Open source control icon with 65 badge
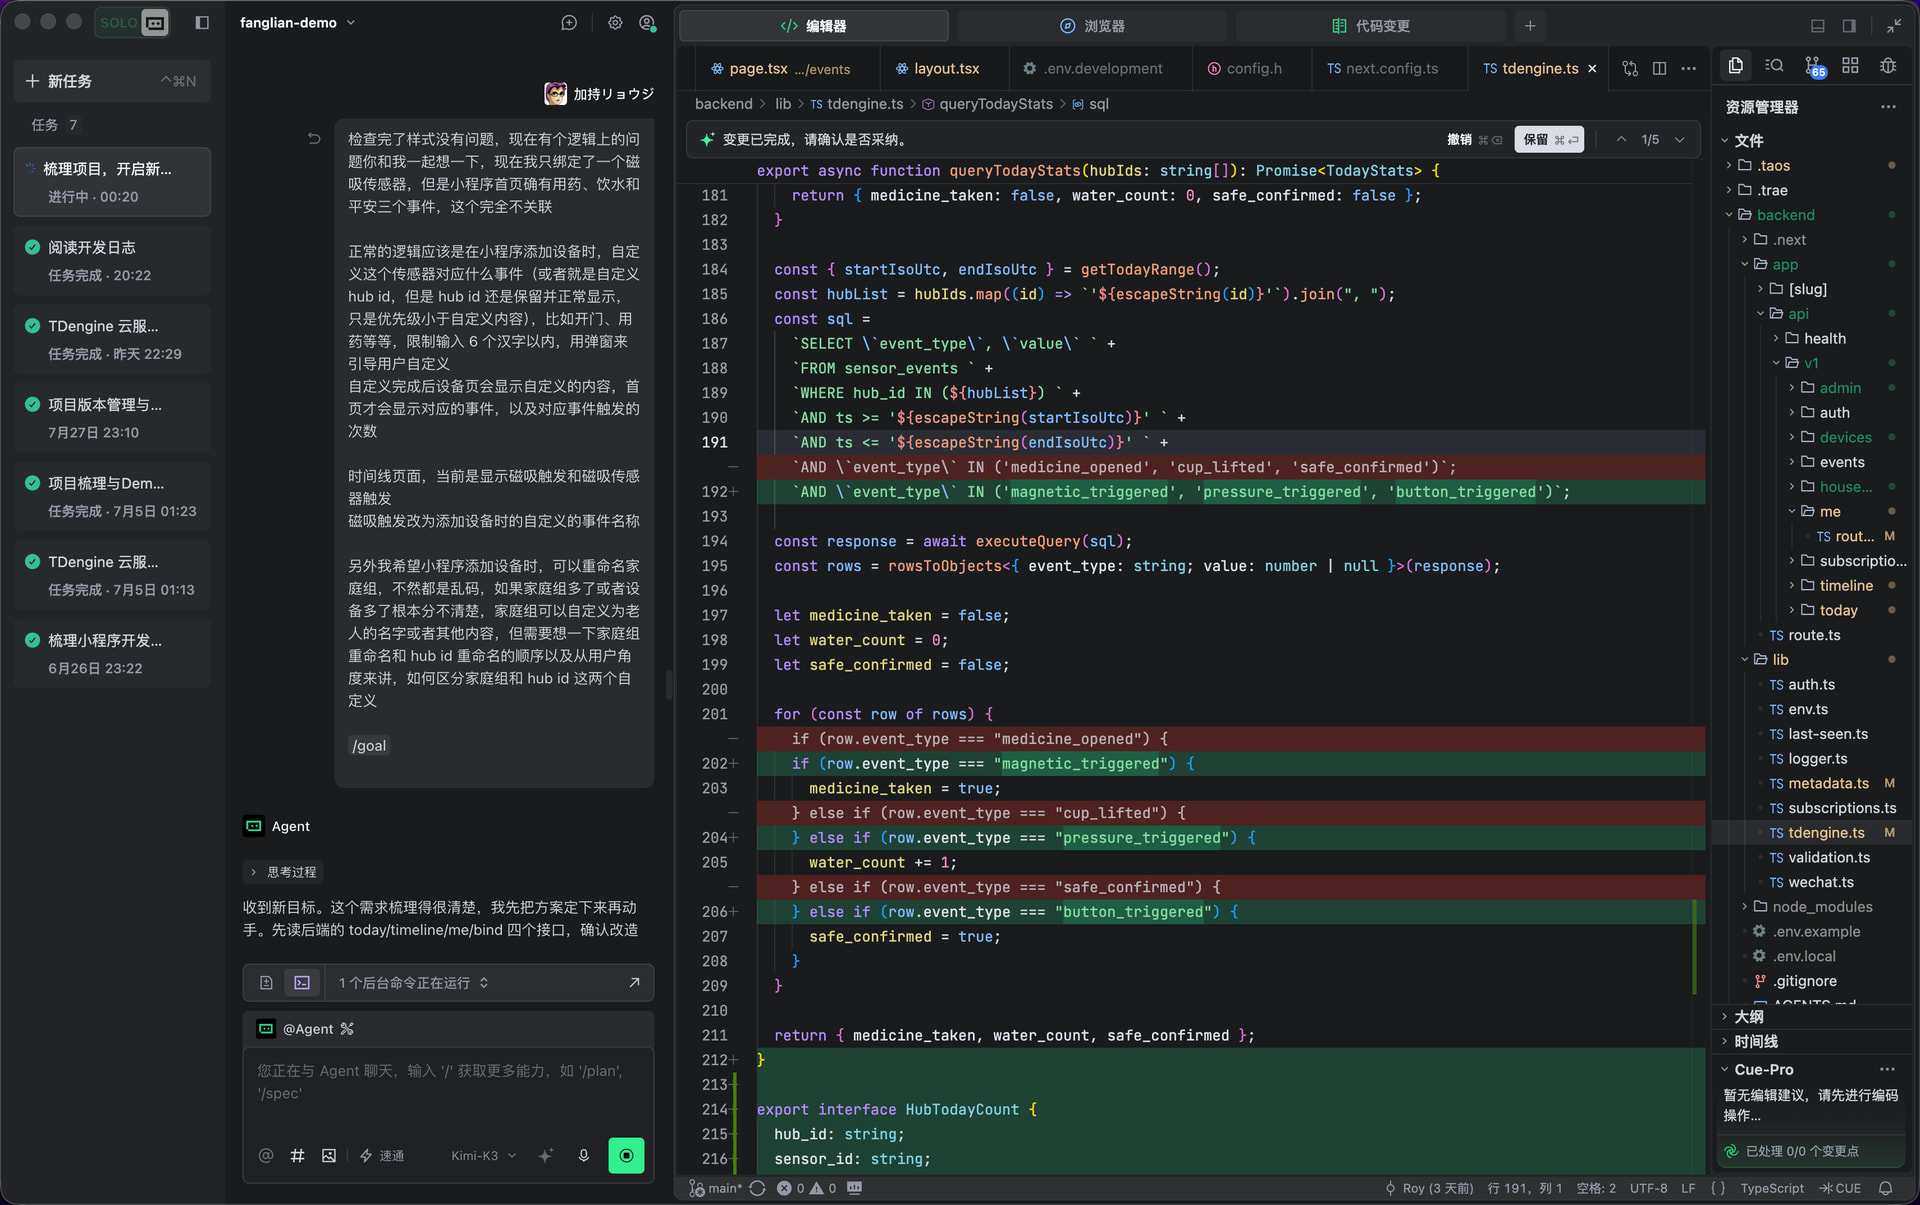Image resolution: width=1920 pixels, height=1205 pixels. coord(1813,66)
